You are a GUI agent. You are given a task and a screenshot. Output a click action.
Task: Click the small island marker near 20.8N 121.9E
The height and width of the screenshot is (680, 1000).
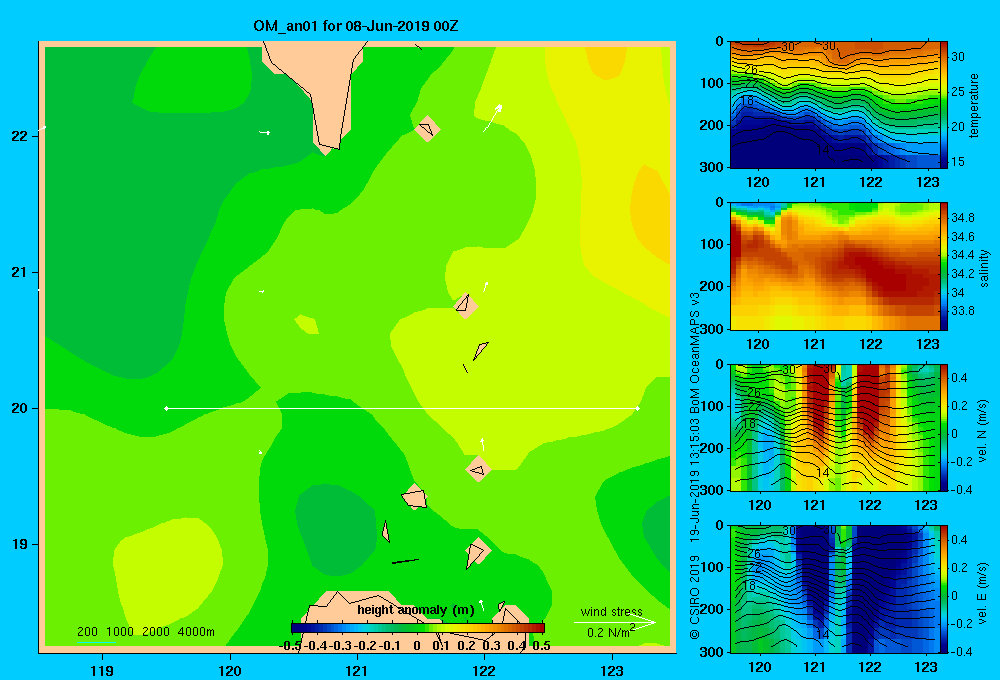point(466,305)
